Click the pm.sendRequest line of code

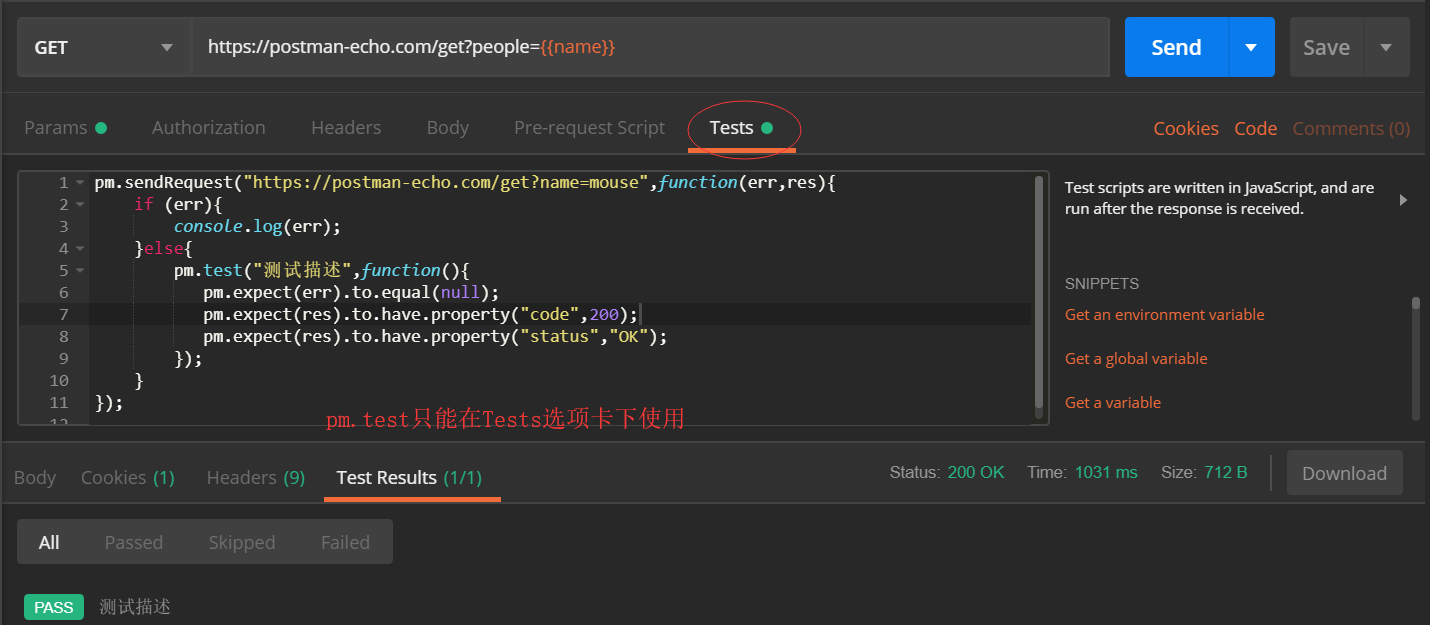tap(464, 183)
